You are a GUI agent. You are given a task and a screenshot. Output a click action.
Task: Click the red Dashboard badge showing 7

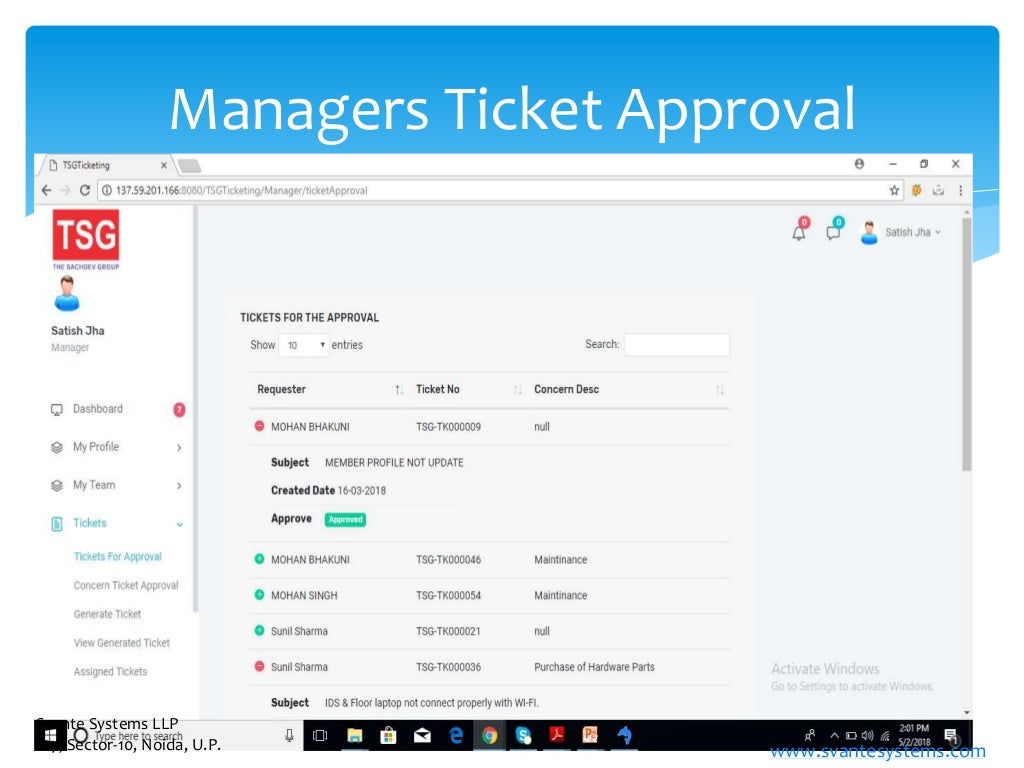(179, 409)
